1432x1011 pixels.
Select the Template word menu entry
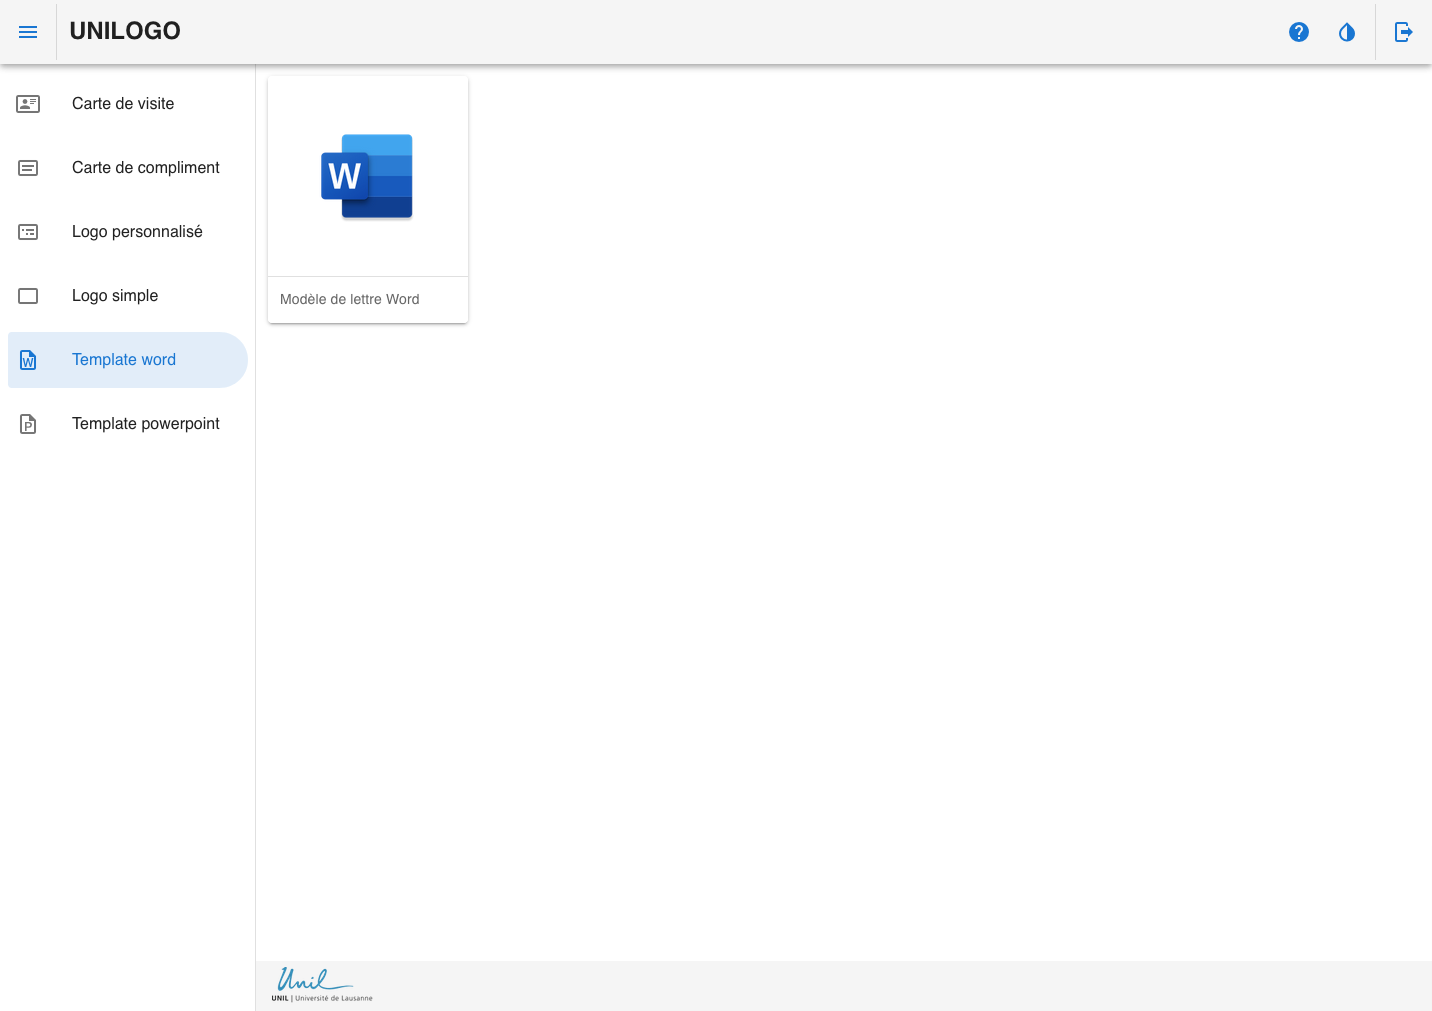coord(124,360)
